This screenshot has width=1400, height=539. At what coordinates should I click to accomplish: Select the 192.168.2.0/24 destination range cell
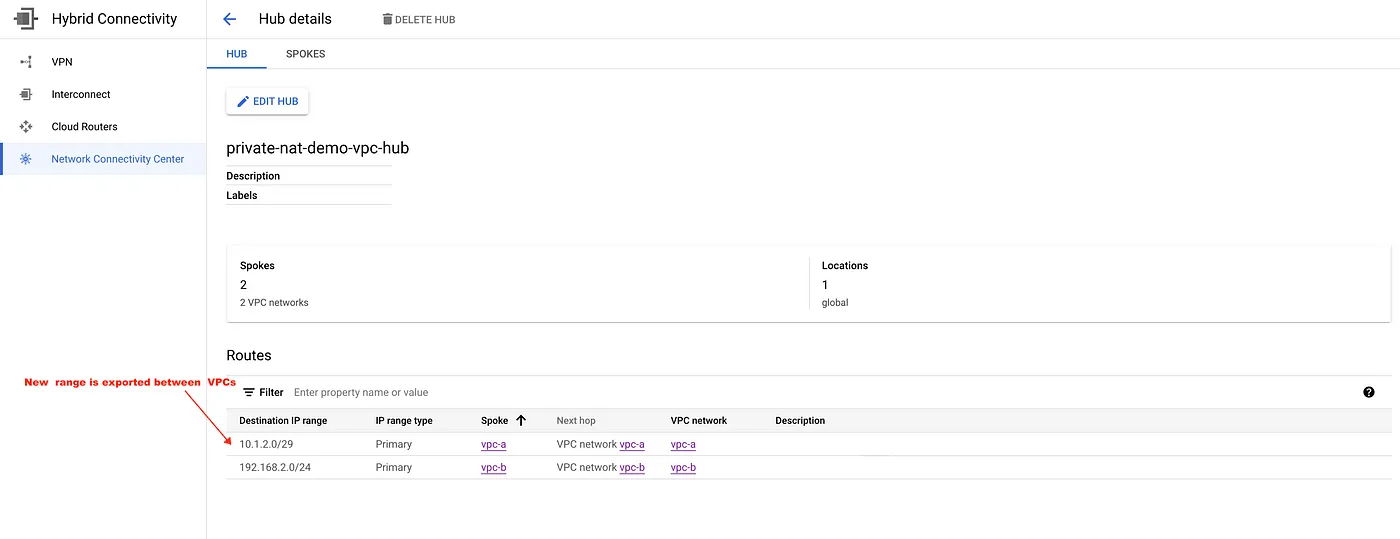click(275, 467)
